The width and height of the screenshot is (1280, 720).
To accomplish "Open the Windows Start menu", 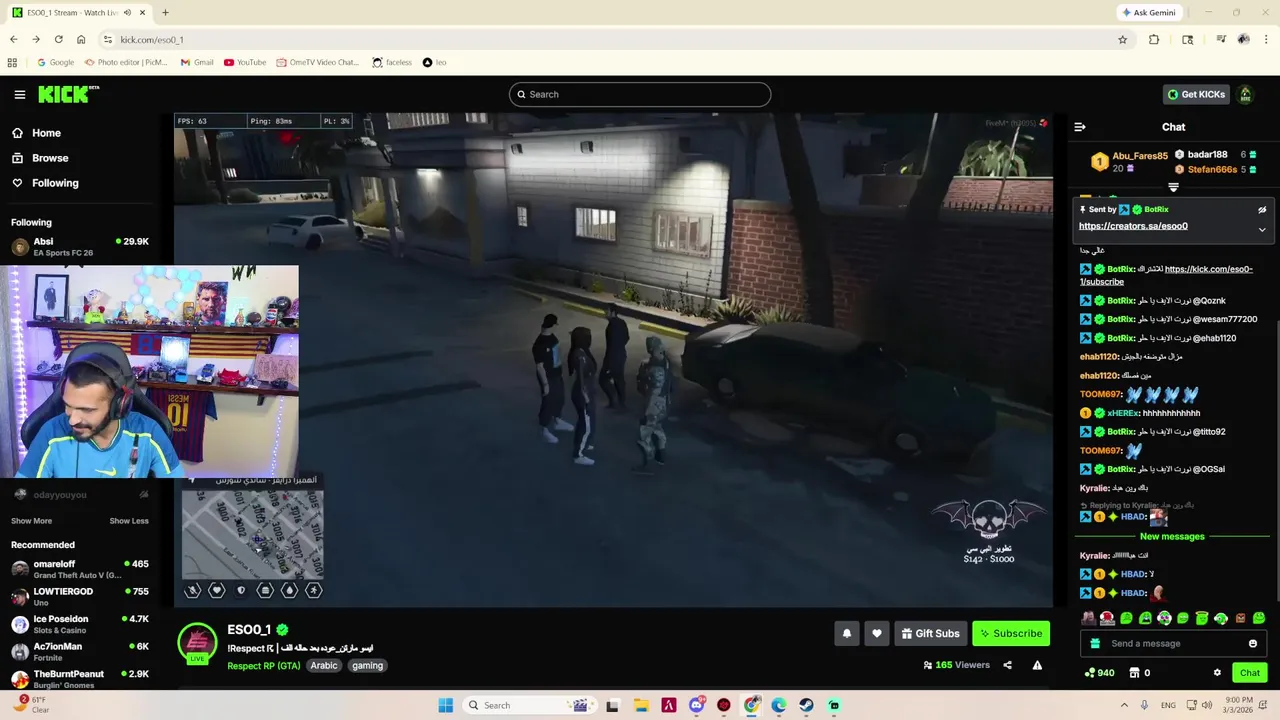I will tap(446, 705).
